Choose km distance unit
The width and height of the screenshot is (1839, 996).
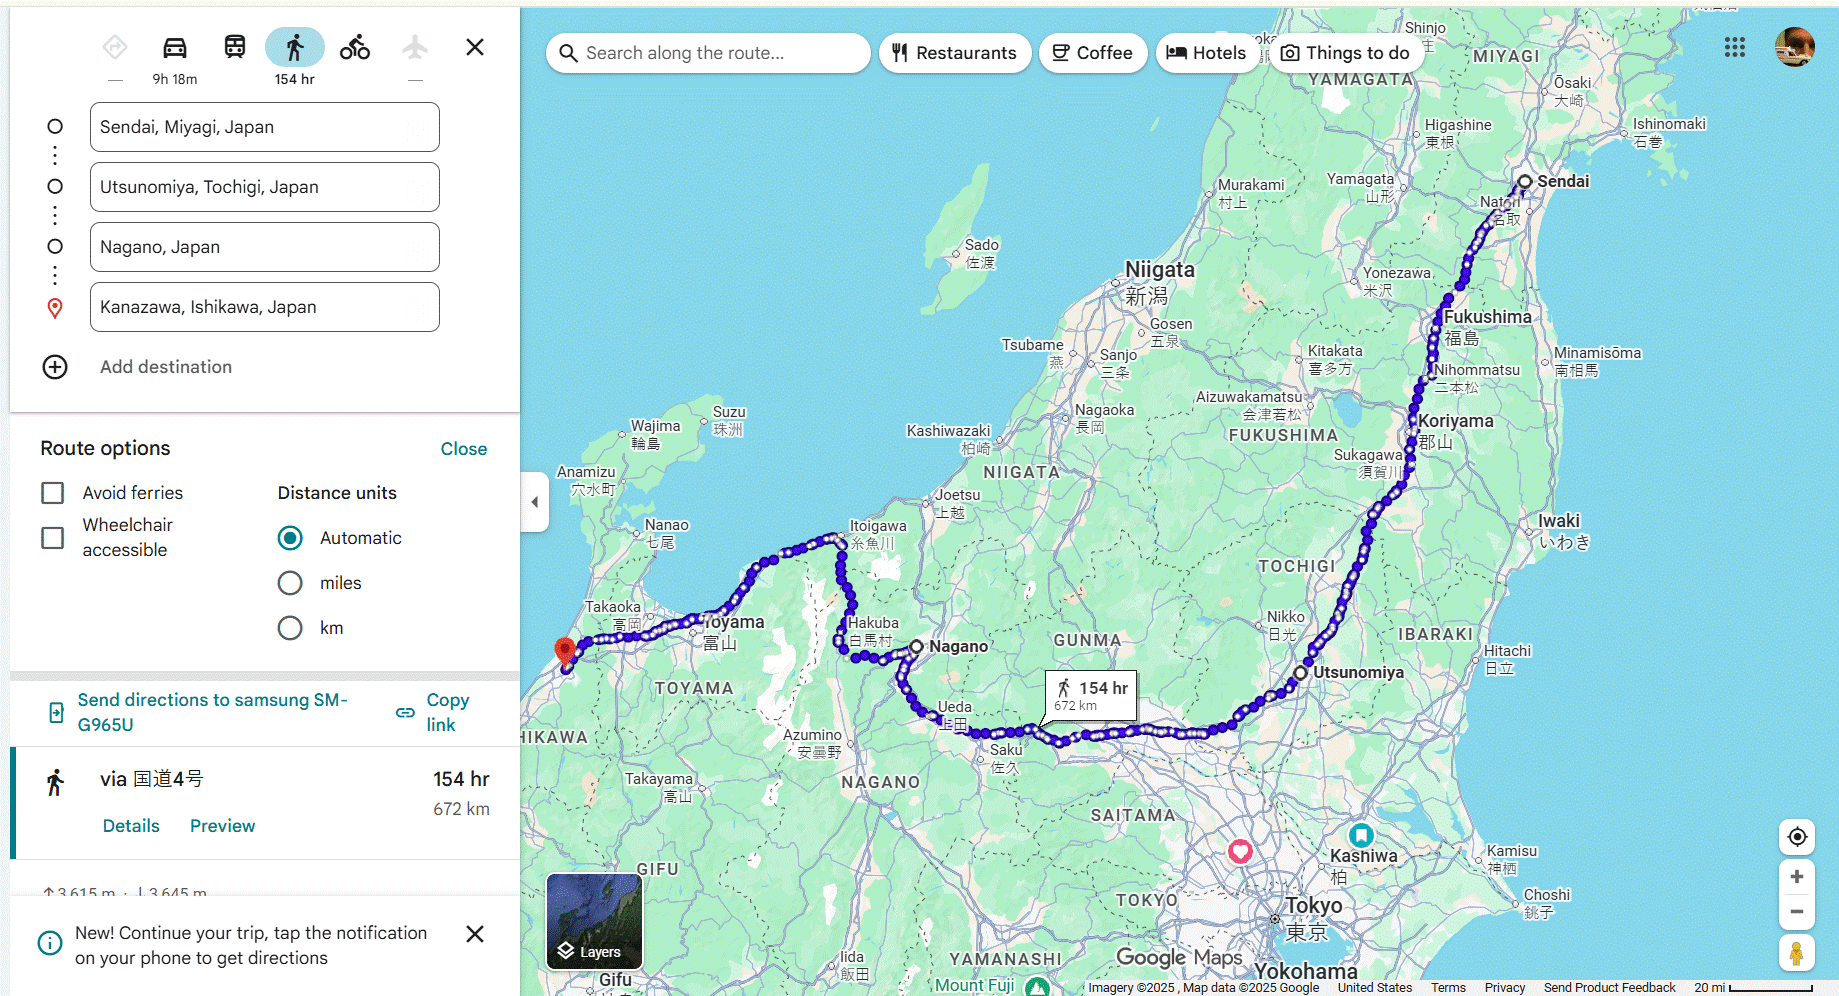[x=290, y=628]
